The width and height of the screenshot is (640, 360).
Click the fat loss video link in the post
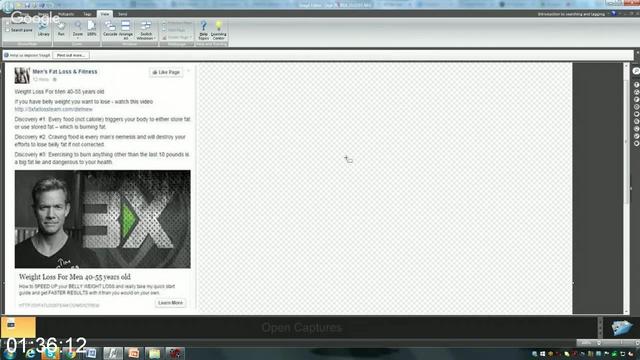pos(53,109)
